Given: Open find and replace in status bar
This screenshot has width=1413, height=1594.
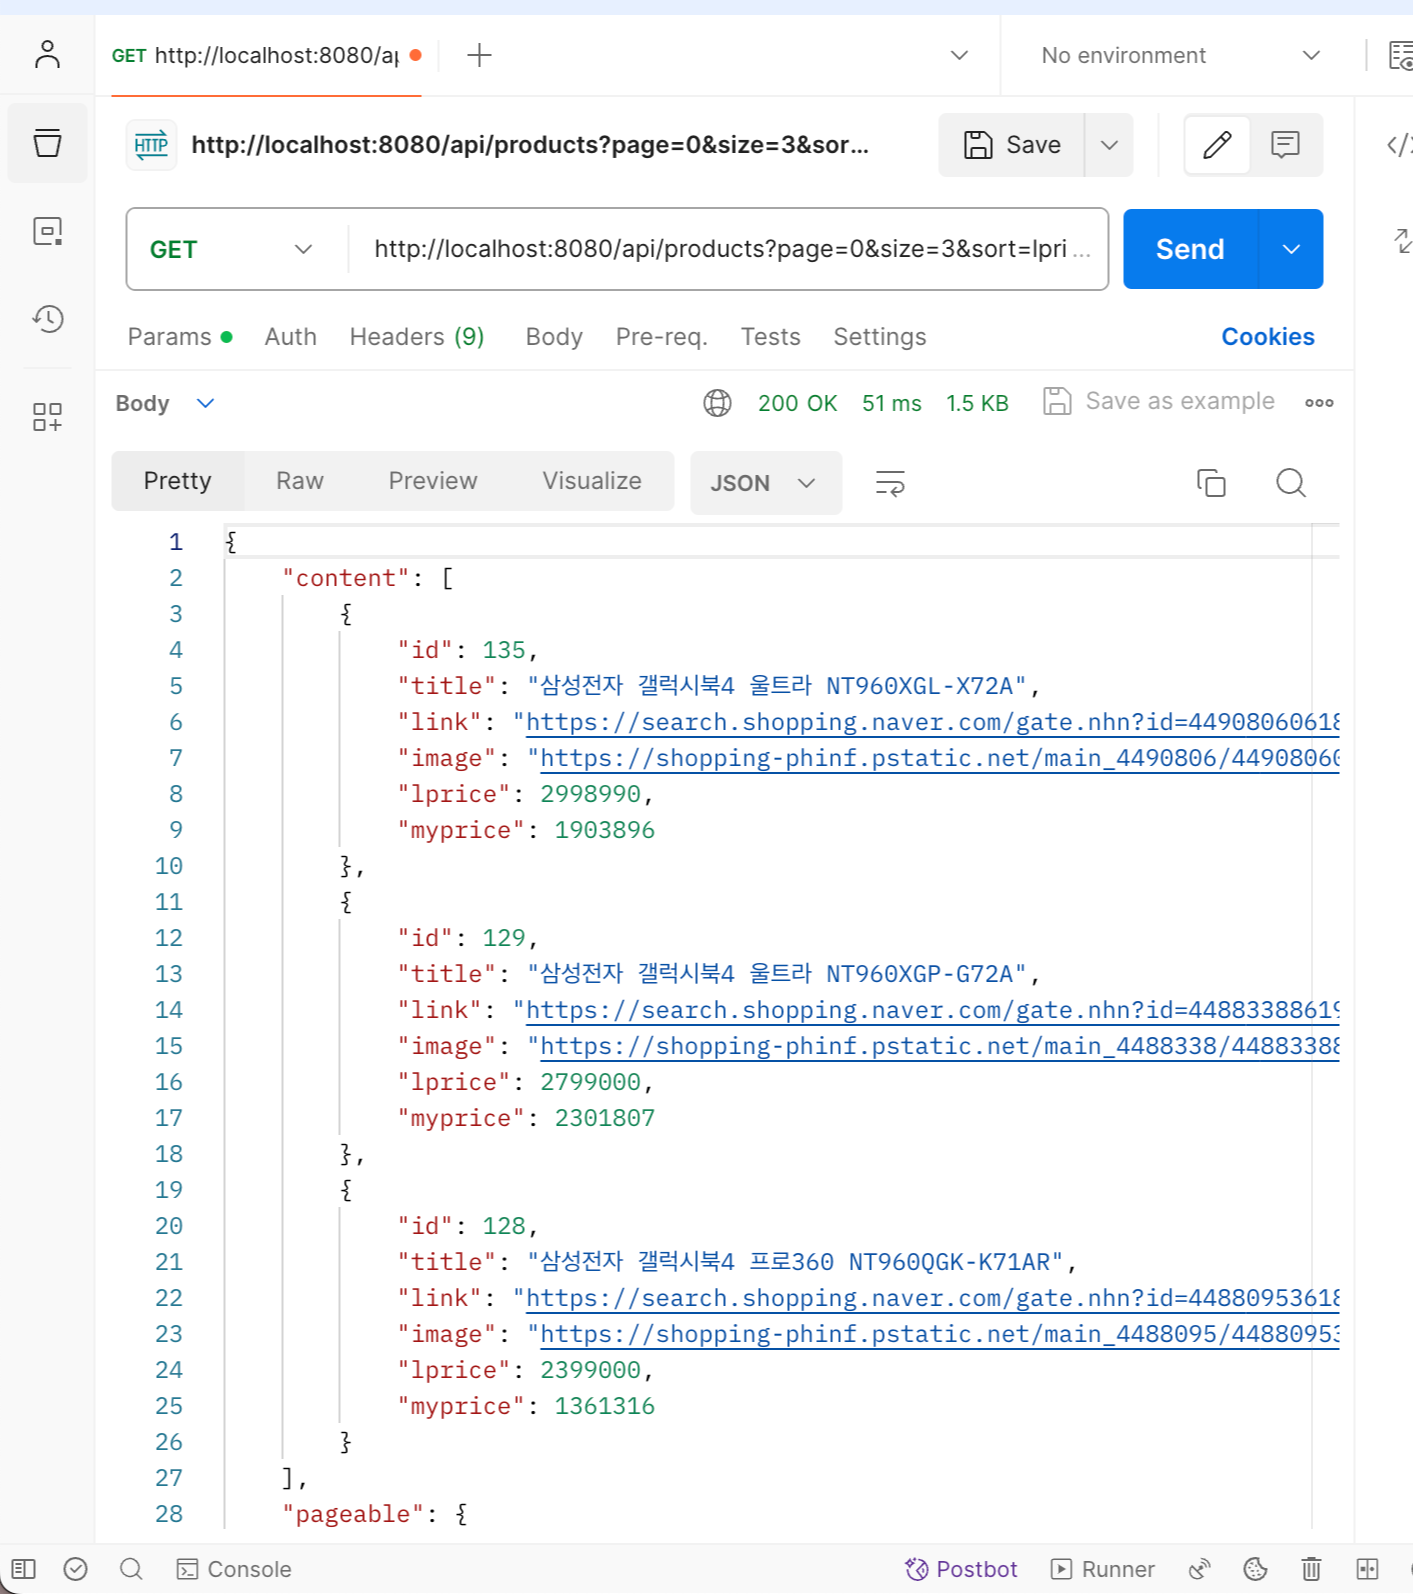Looking at the screenshot, I should click(131, 1569).
